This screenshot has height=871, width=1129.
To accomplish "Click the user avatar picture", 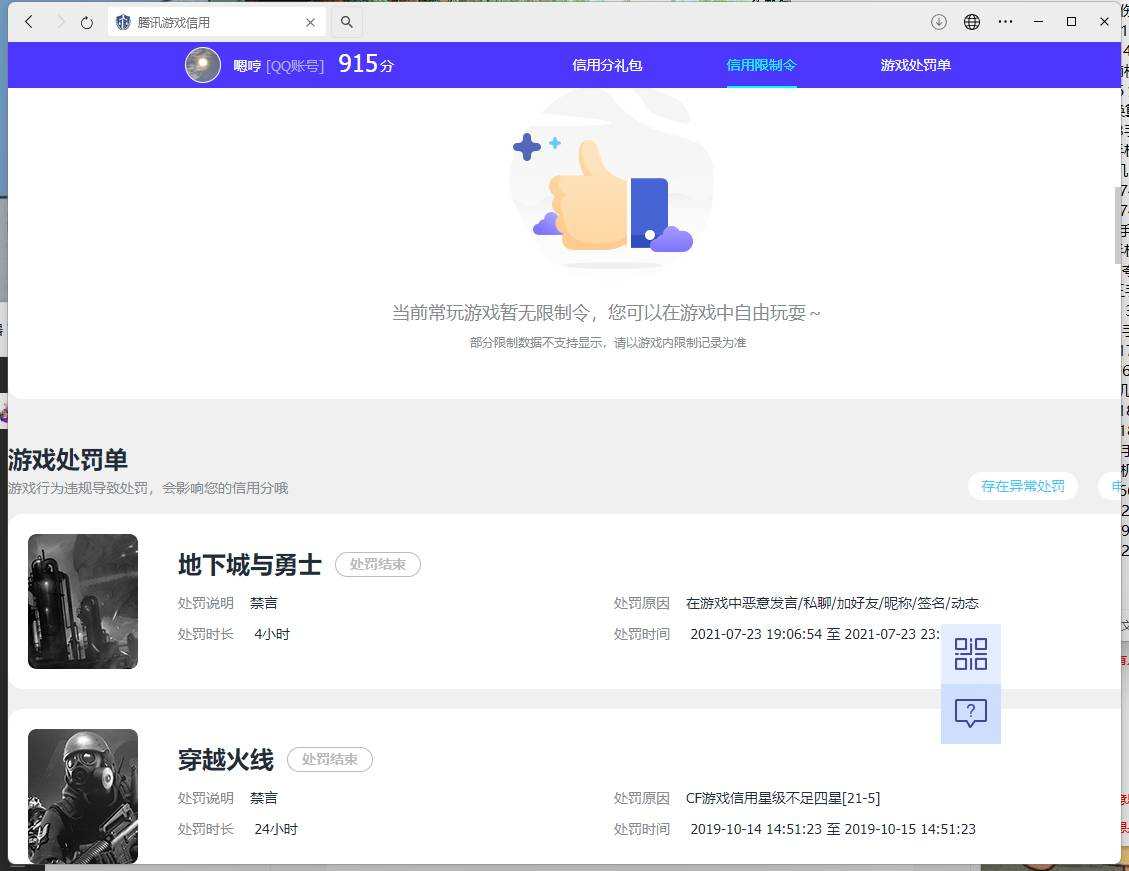I will [203, 65].
